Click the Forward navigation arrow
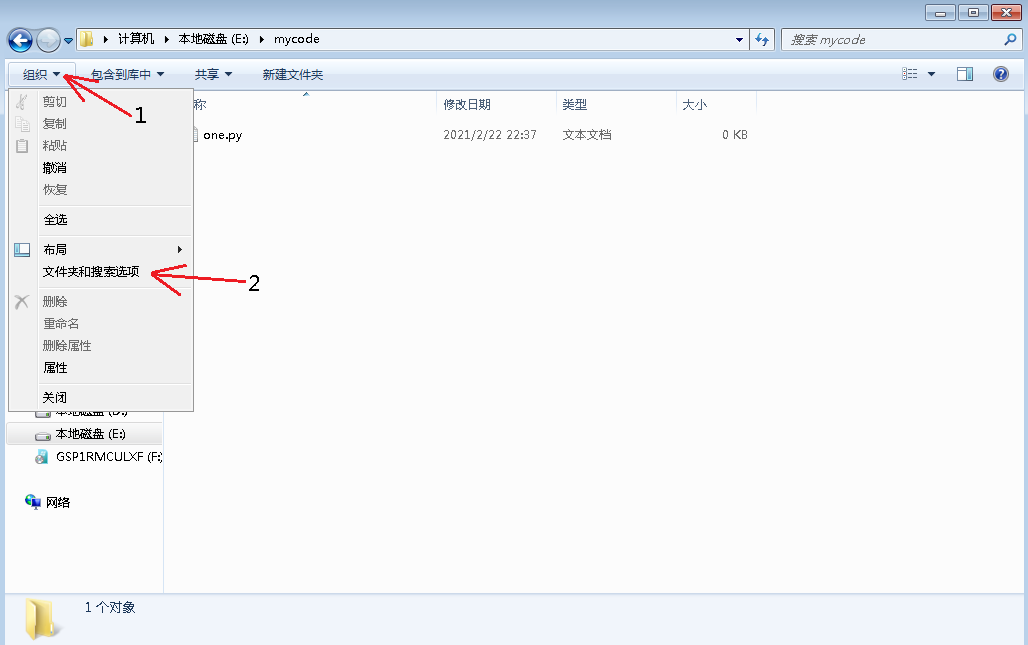This screenshot has height=645, width=1028. (49, 40)
